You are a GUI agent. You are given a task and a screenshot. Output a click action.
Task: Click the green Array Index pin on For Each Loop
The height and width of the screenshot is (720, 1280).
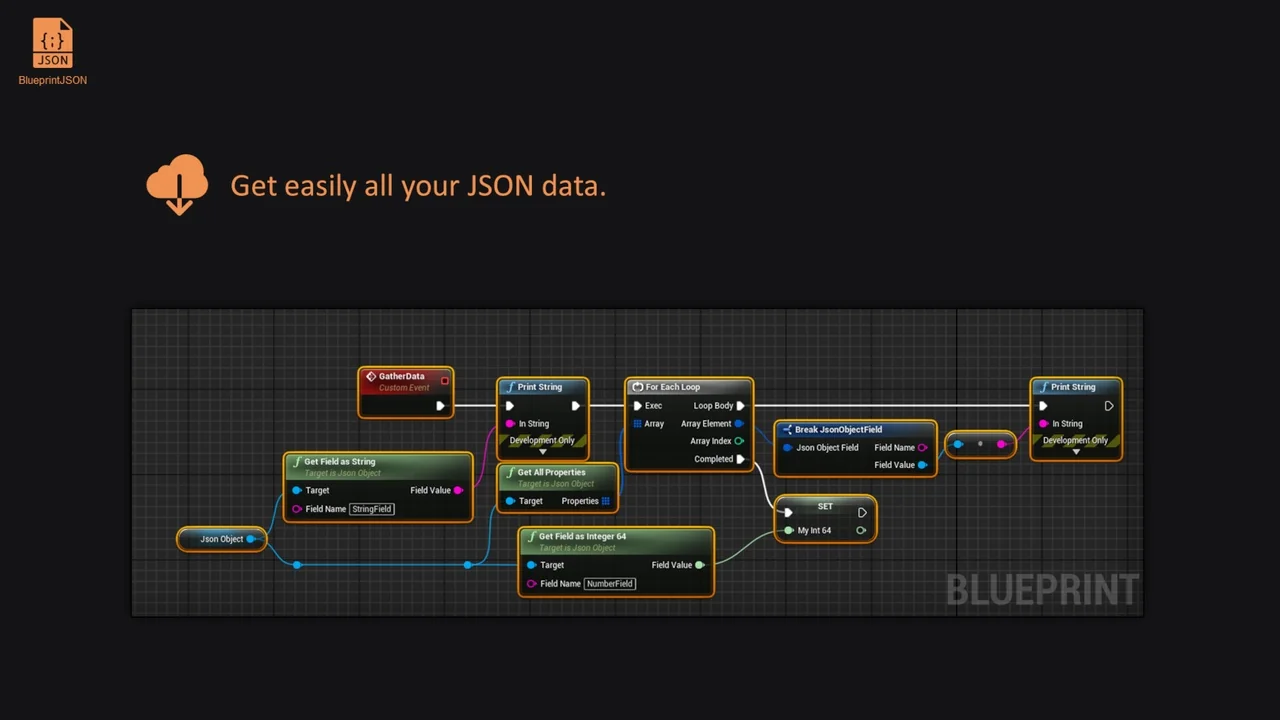pos(739,441)
